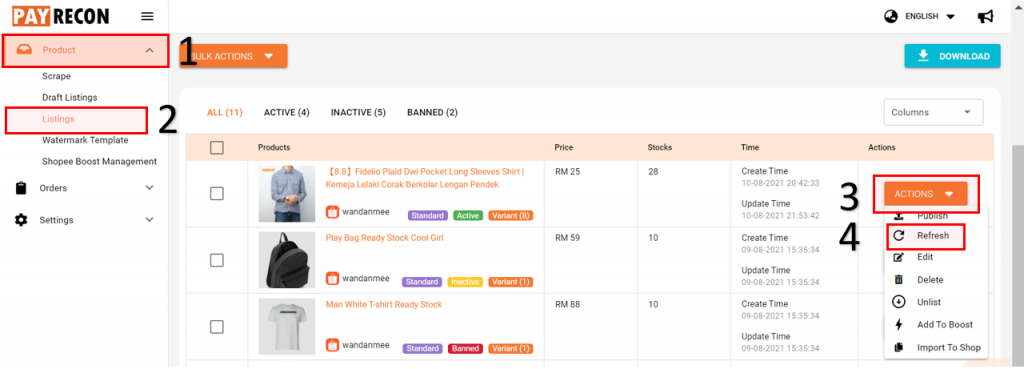Viewport: 1024px width, 369px height.
Task: Click the globe language icon
Action: point(891,16)
